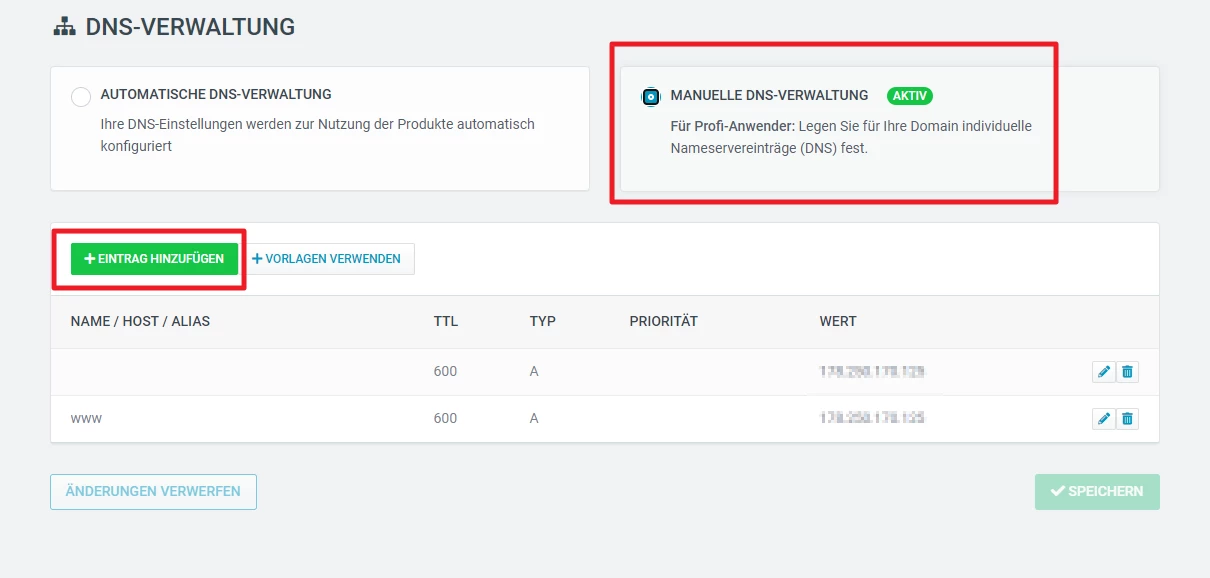1210x578 pixels.
Task: Select the Automatische DNS-Verwaltung radio button
Action: [x=81, y=97]
